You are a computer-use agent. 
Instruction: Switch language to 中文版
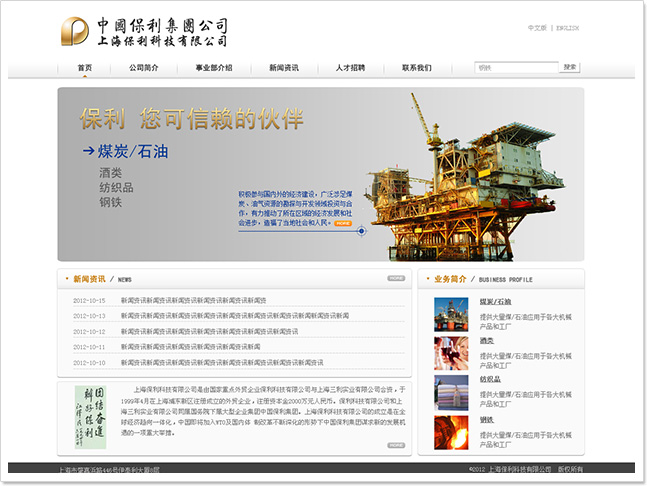537,28
